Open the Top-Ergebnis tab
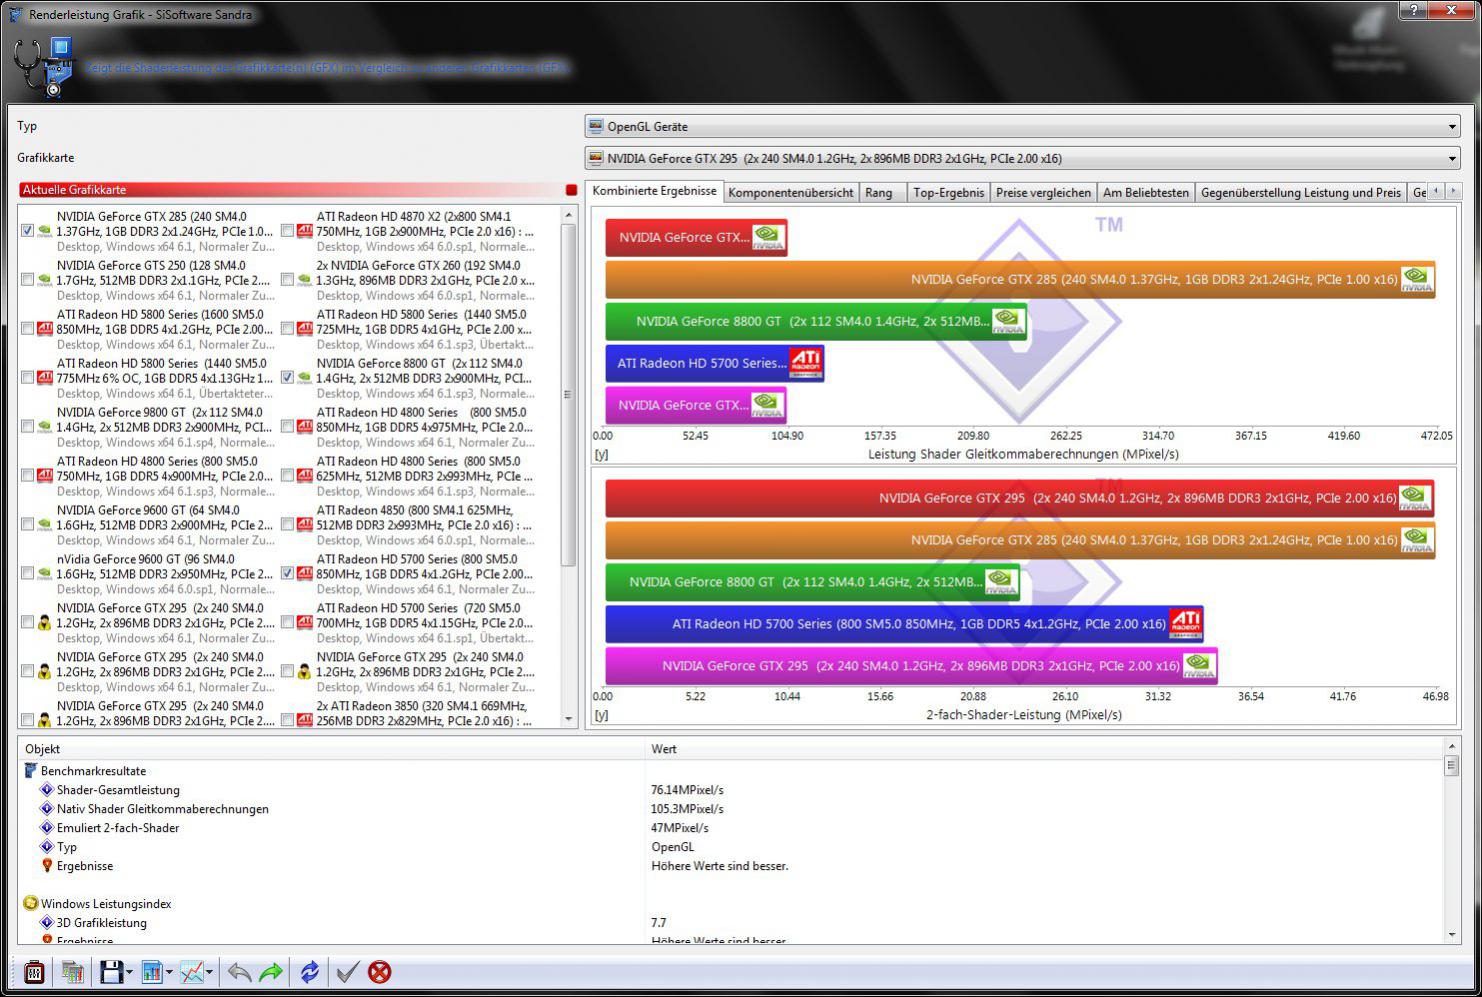This screenshot has width=1482, height=997. pos(948,192)
